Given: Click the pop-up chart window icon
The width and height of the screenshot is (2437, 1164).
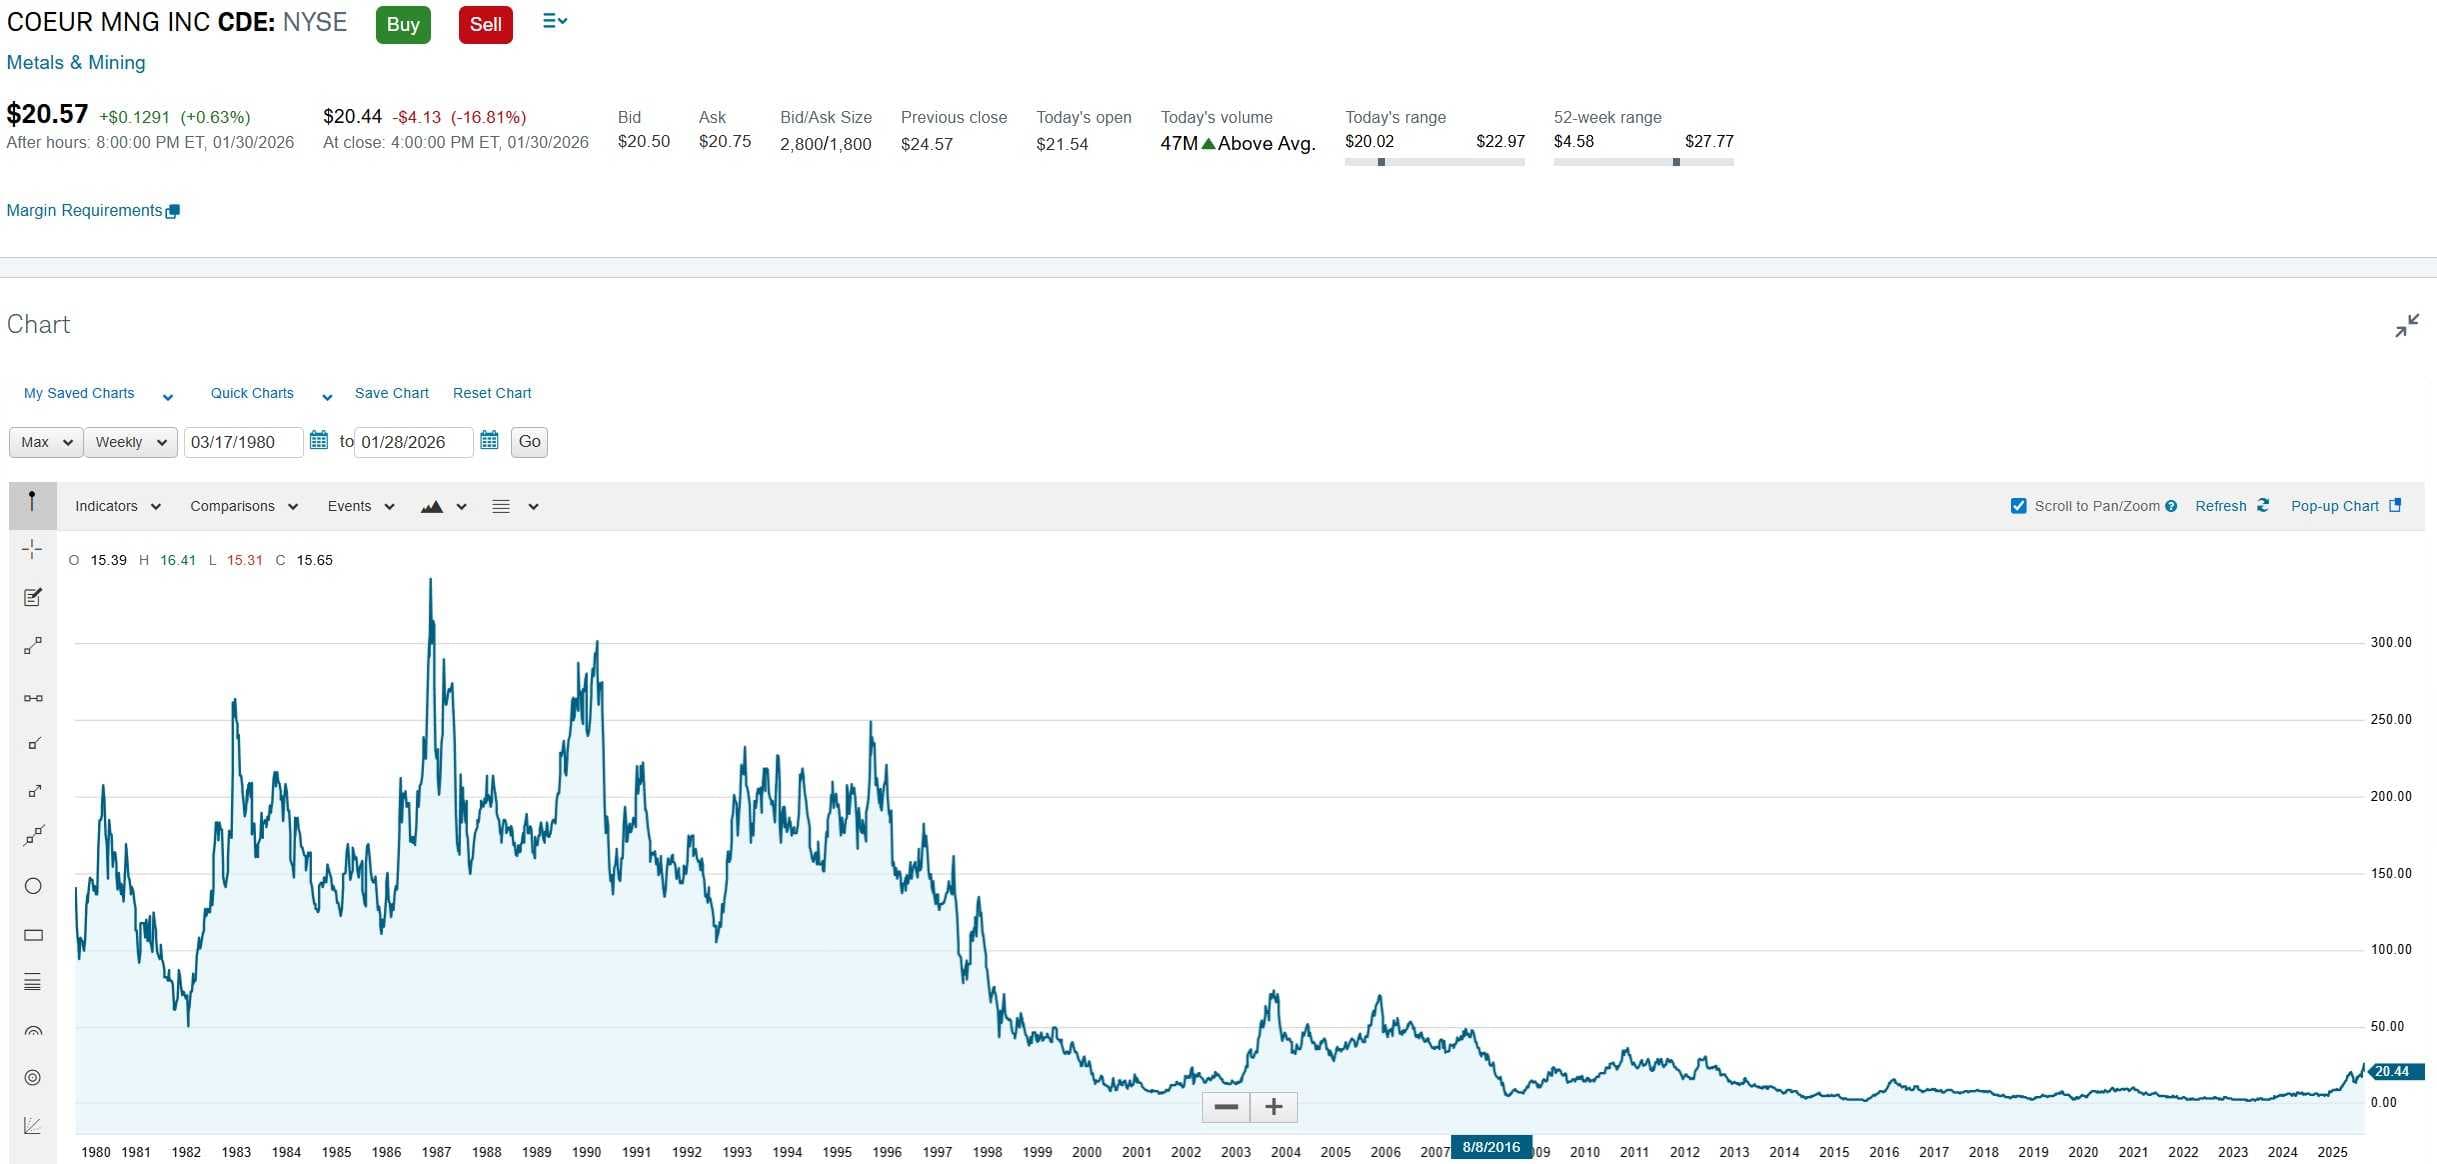Looking at the screenshot, I should (2395, 505).
